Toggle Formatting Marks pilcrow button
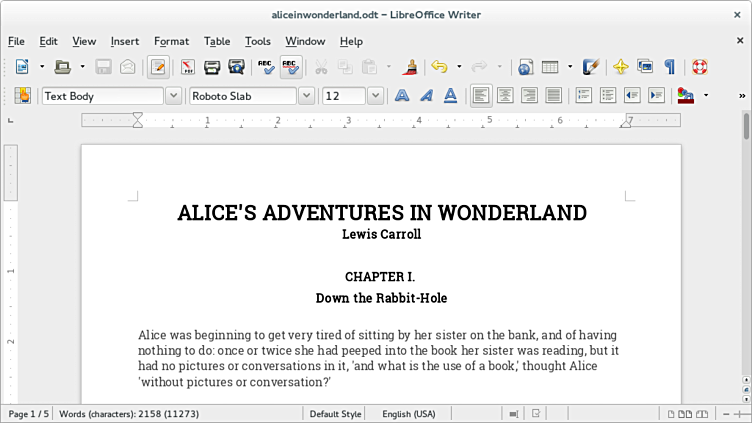Viewport: 752px width, 423px height. [669, 67]
